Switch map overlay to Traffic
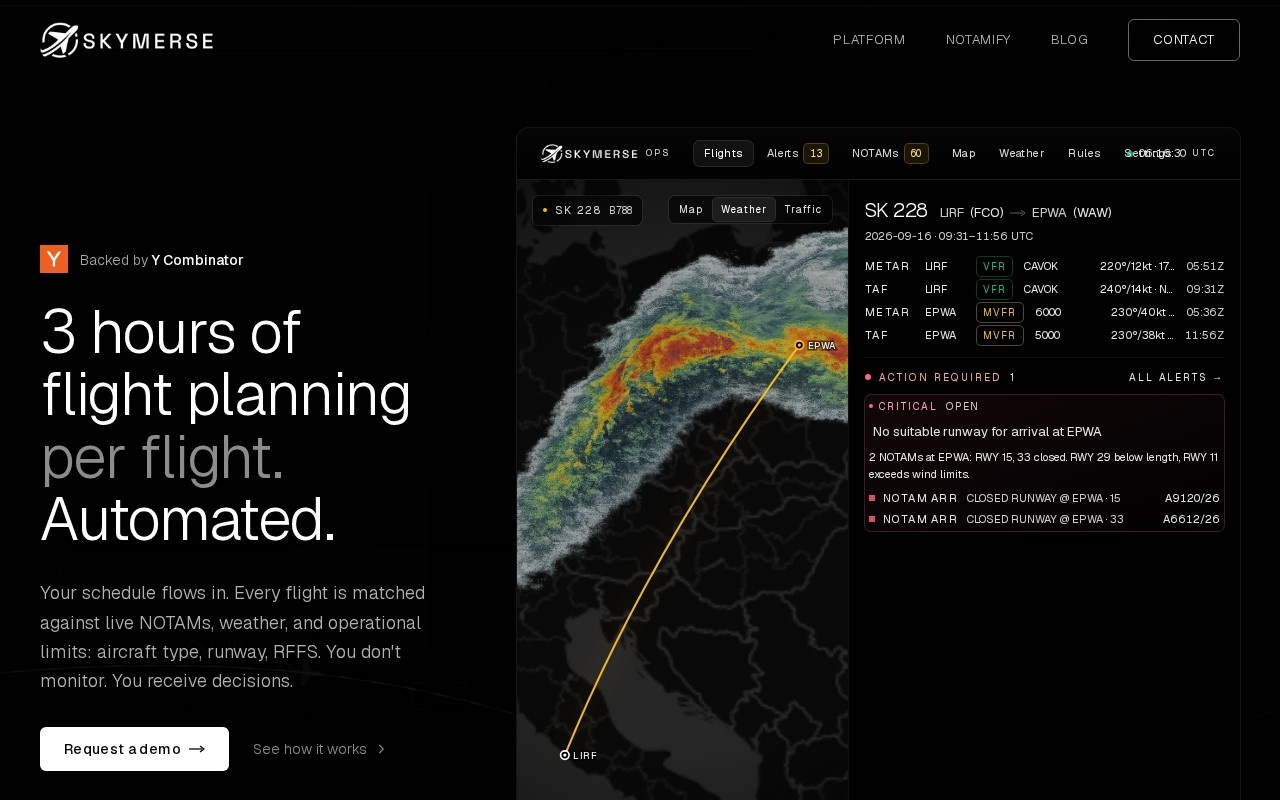The width and height of the screenshot is (1280, 800). [803, 209]
